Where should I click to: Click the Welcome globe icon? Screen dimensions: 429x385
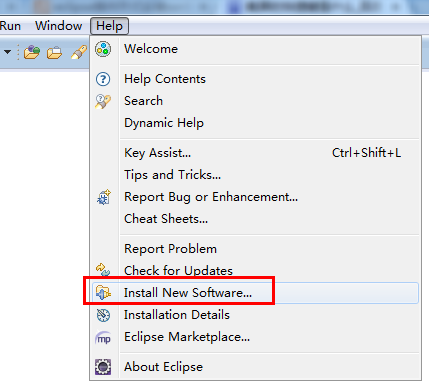click(103, 49)
